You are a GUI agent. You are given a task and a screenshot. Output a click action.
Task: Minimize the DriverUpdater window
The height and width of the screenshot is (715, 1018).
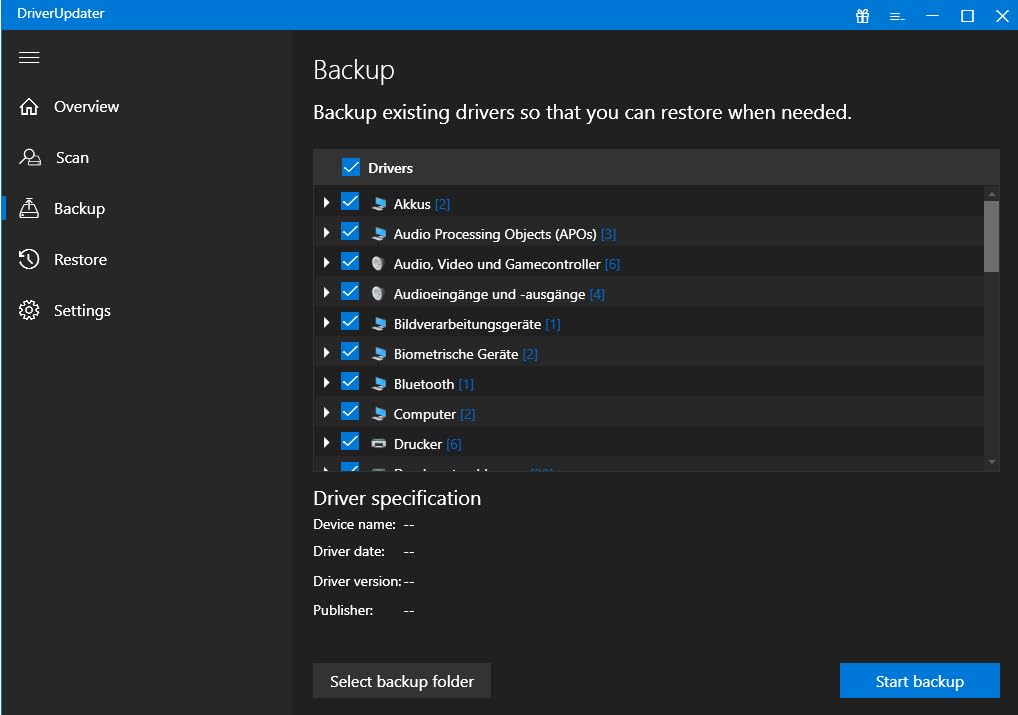(x=932, y=16)
